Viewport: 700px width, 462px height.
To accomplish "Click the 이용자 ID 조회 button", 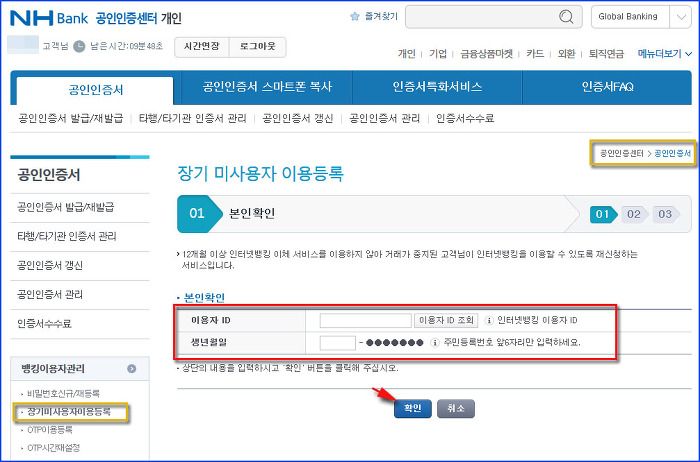I will (x=446, y=320).
